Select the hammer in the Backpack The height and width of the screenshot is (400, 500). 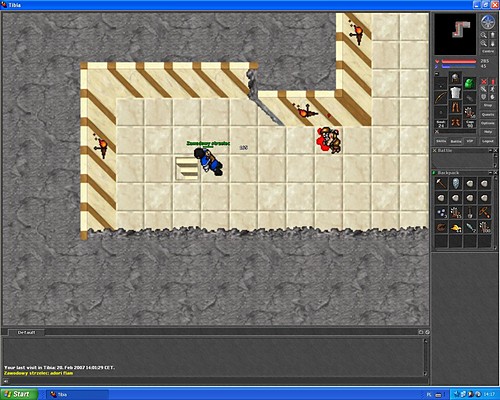[441, 183]
